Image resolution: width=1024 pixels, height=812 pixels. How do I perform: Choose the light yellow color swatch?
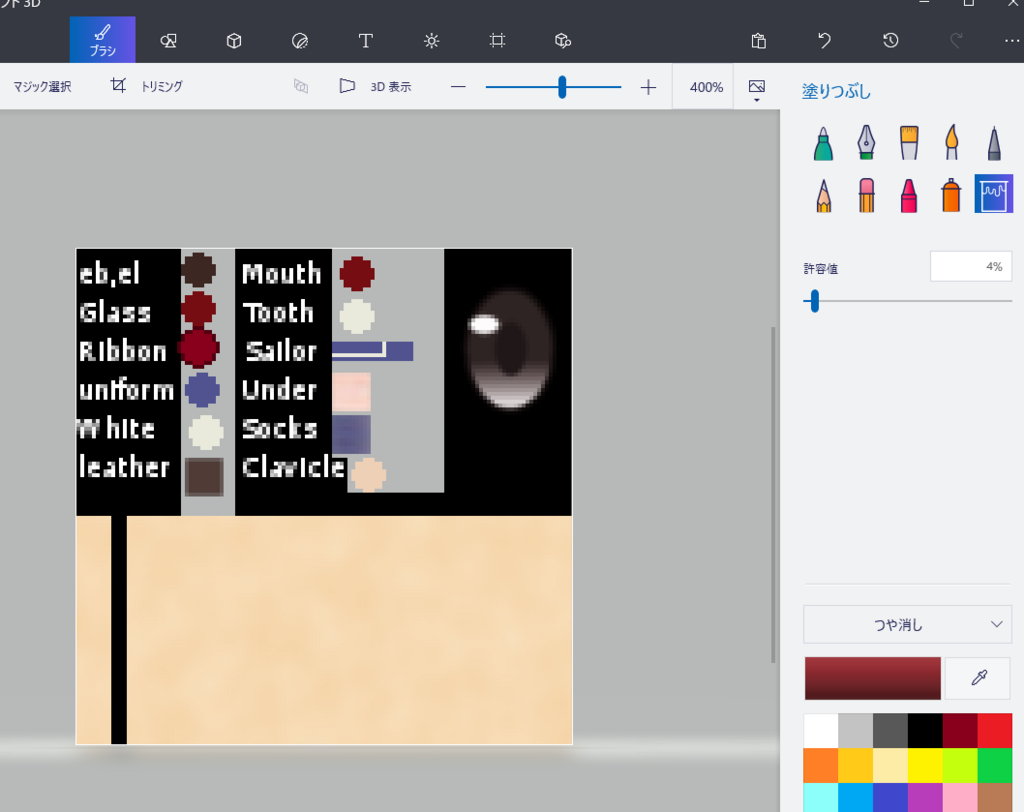pos(890,765)
